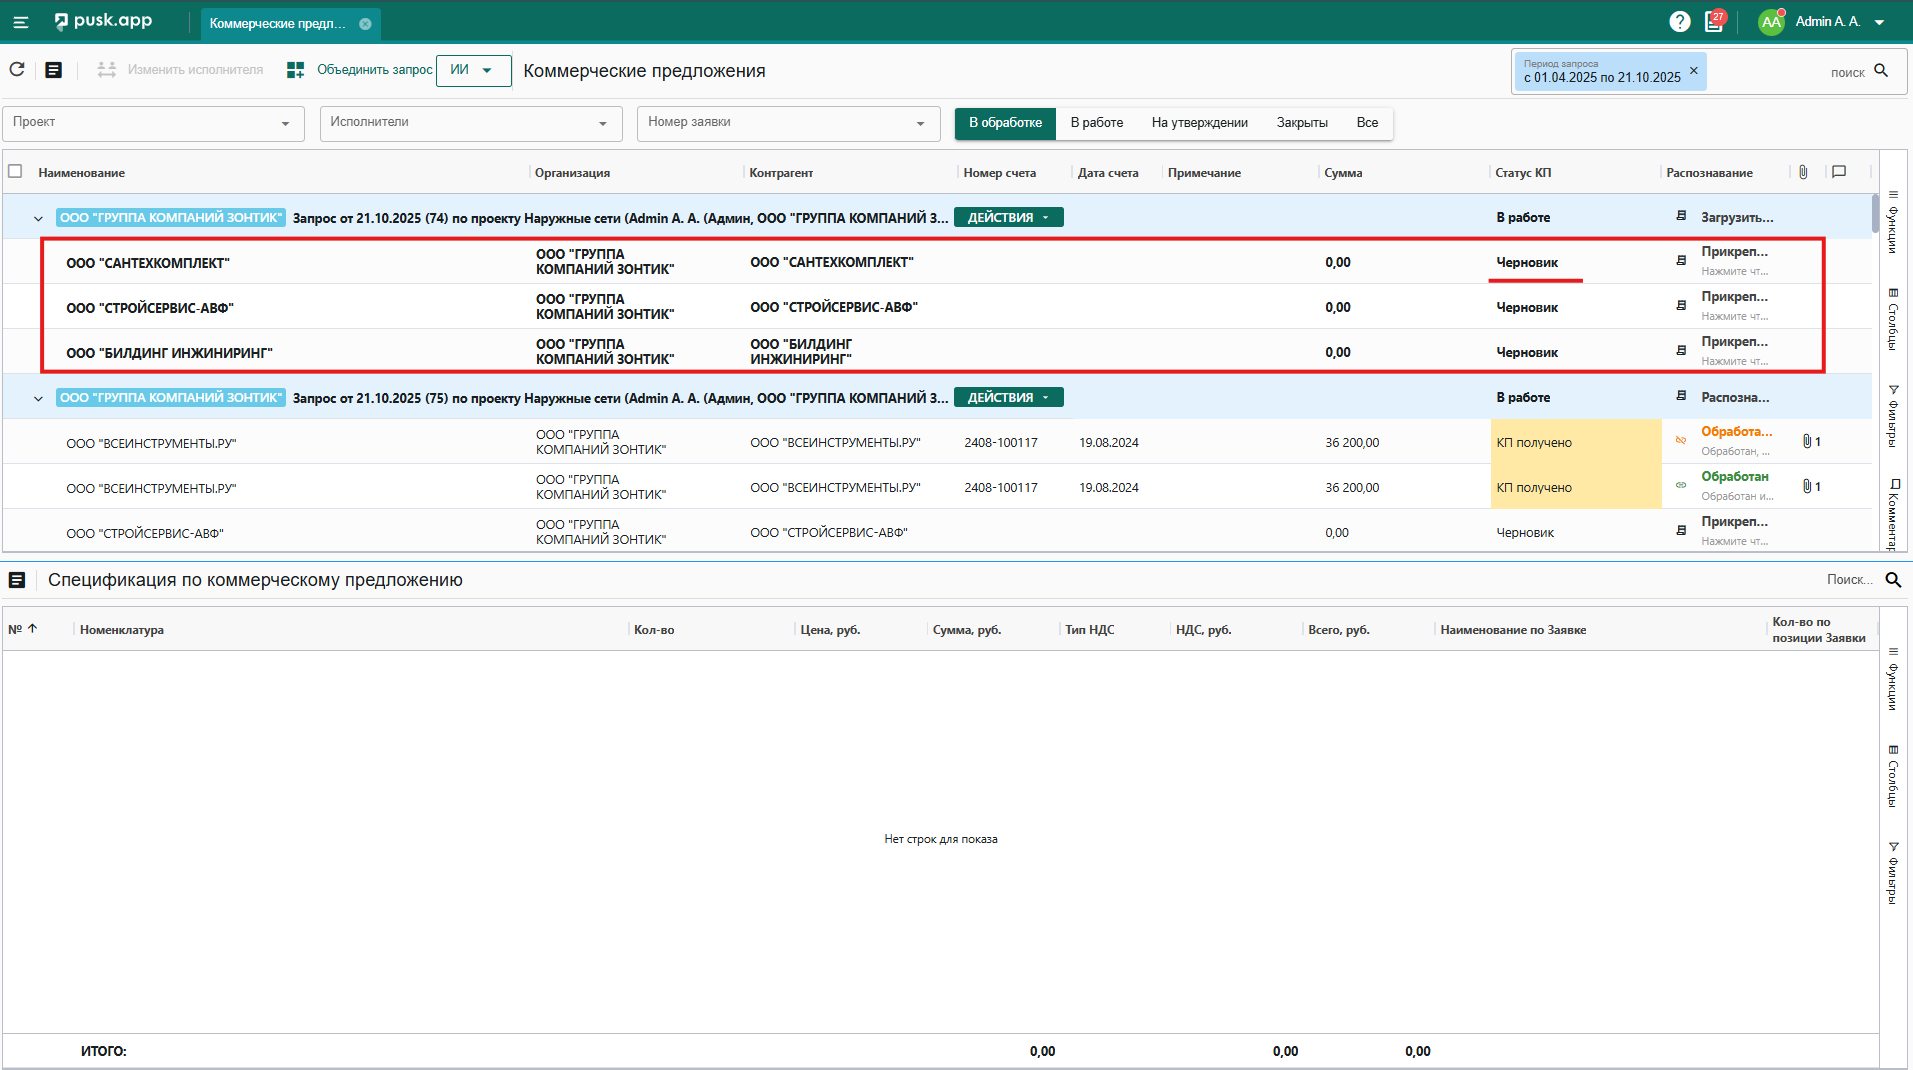Click the help question mark icon

tap(1679, 22)
